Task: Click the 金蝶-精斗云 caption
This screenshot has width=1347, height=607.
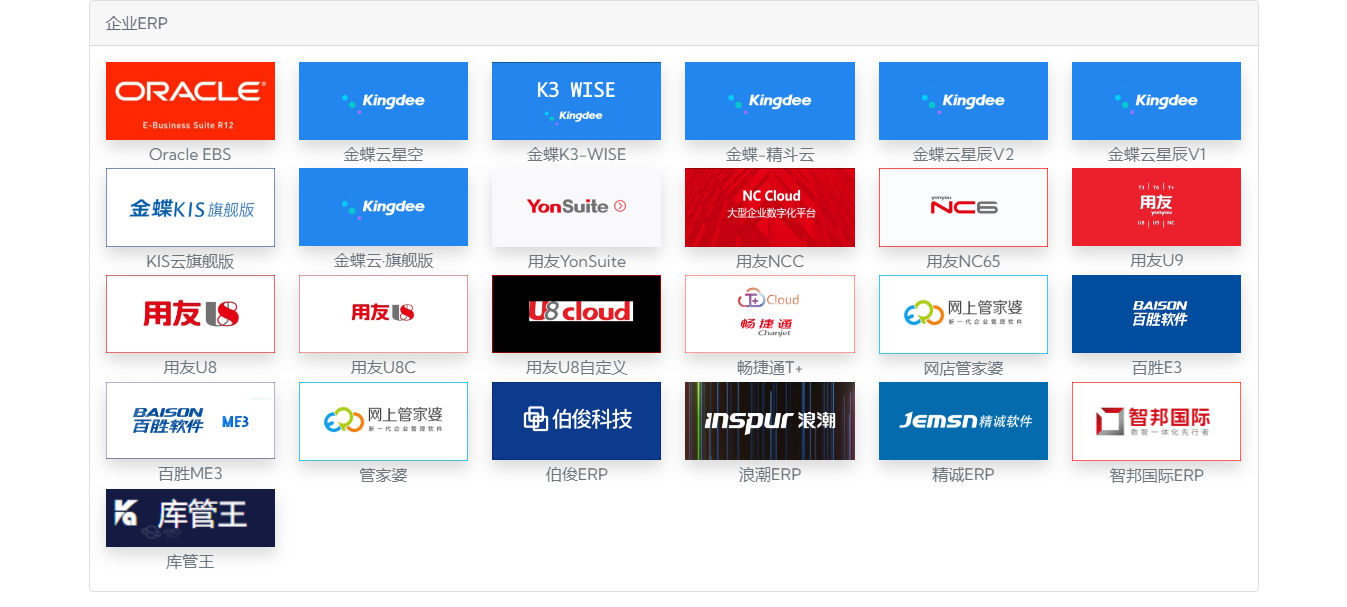Action: coord(770,155)
